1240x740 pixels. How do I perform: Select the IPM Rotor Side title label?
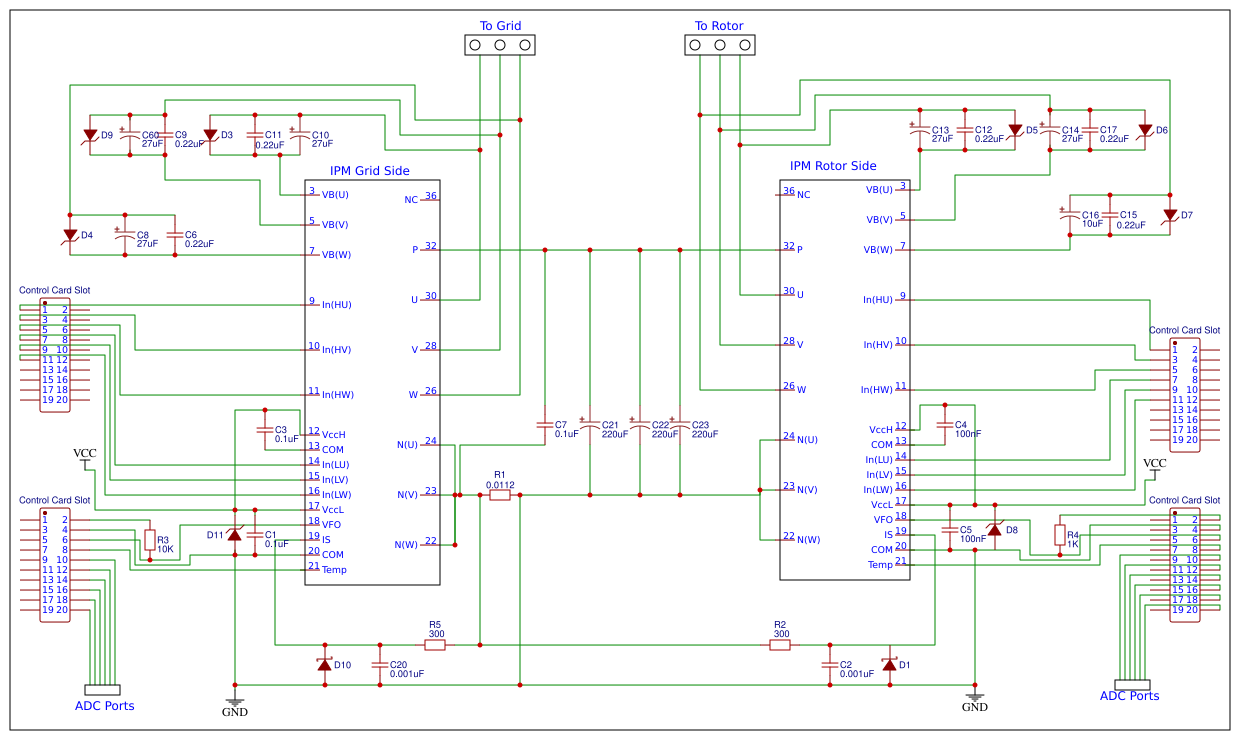832,166
